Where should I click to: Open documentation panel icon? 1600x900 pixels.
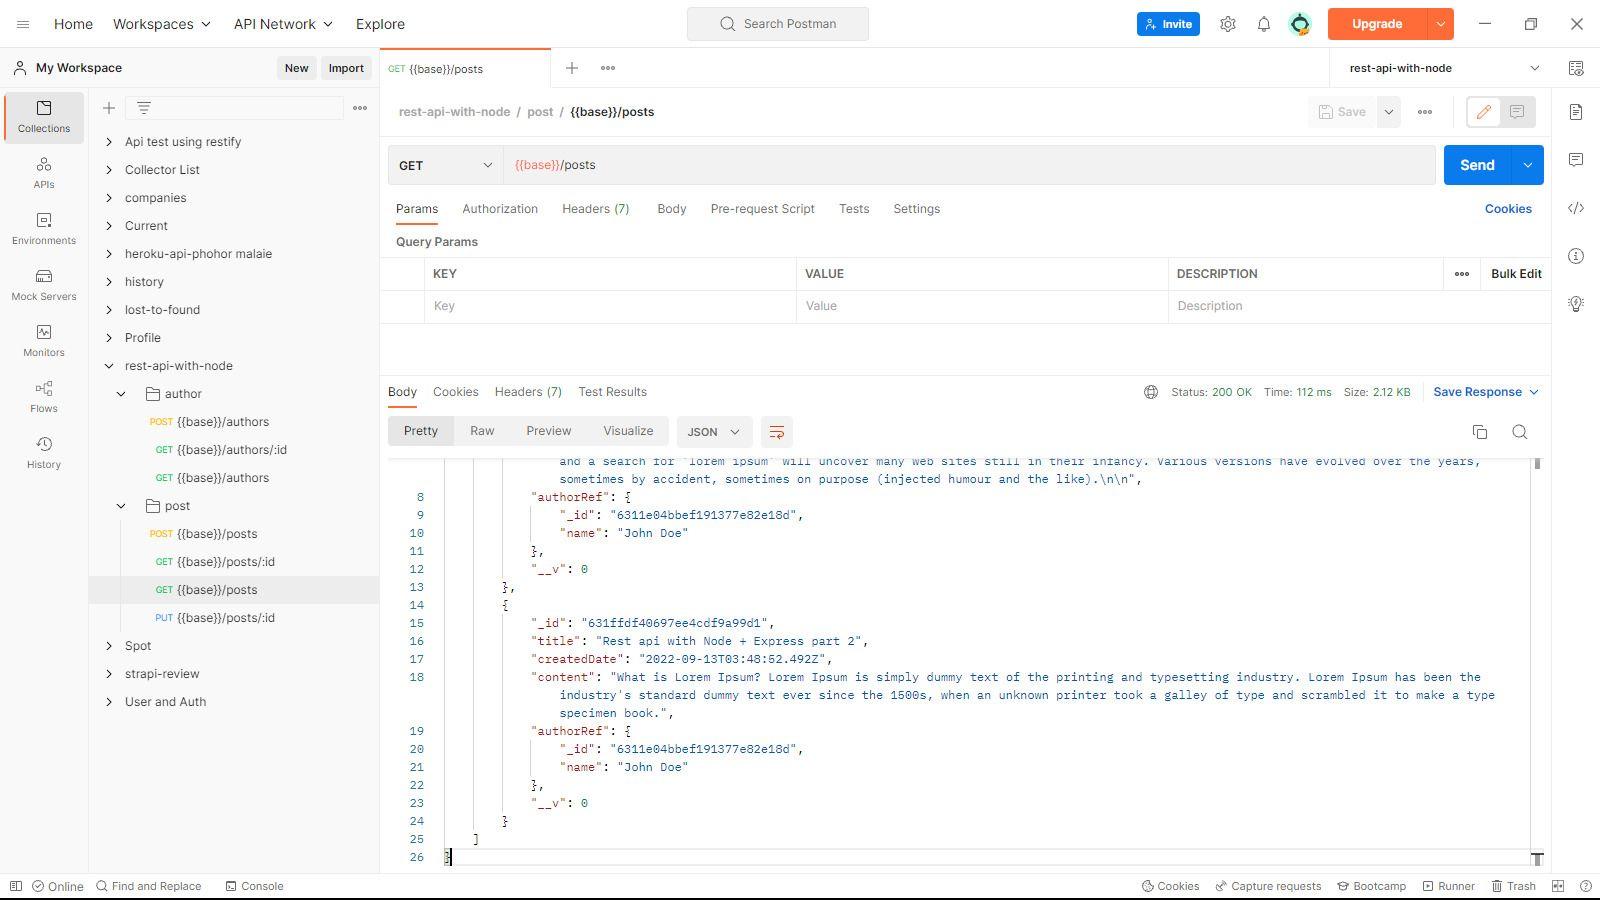1576,112
